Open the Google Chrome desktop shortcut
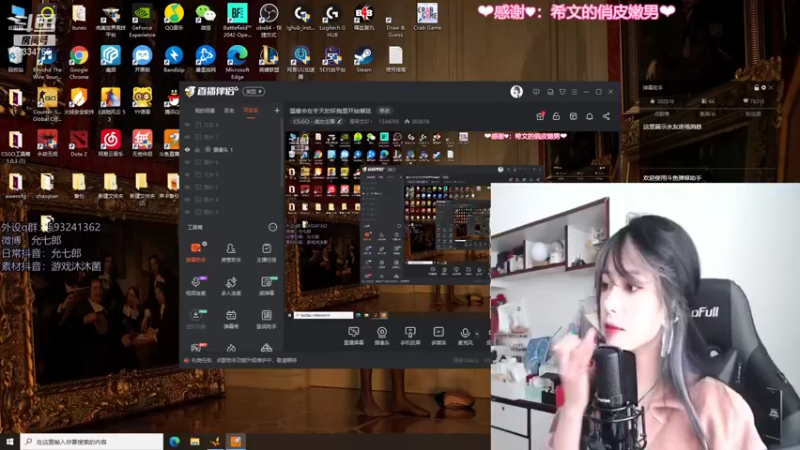 [79, 63]
